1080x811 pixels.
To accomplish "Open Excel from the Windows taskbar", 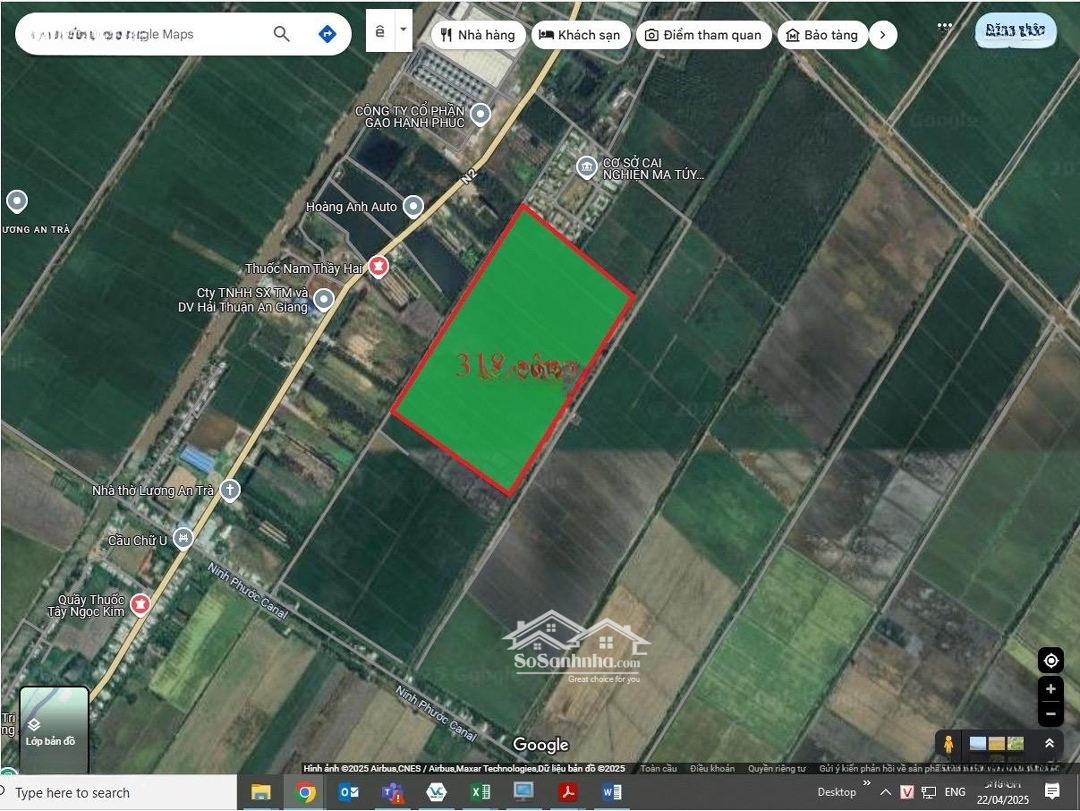I will 481,793.
